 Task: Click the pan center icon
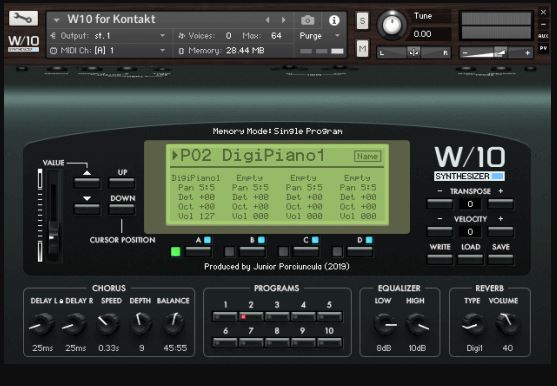coord(414,53)
